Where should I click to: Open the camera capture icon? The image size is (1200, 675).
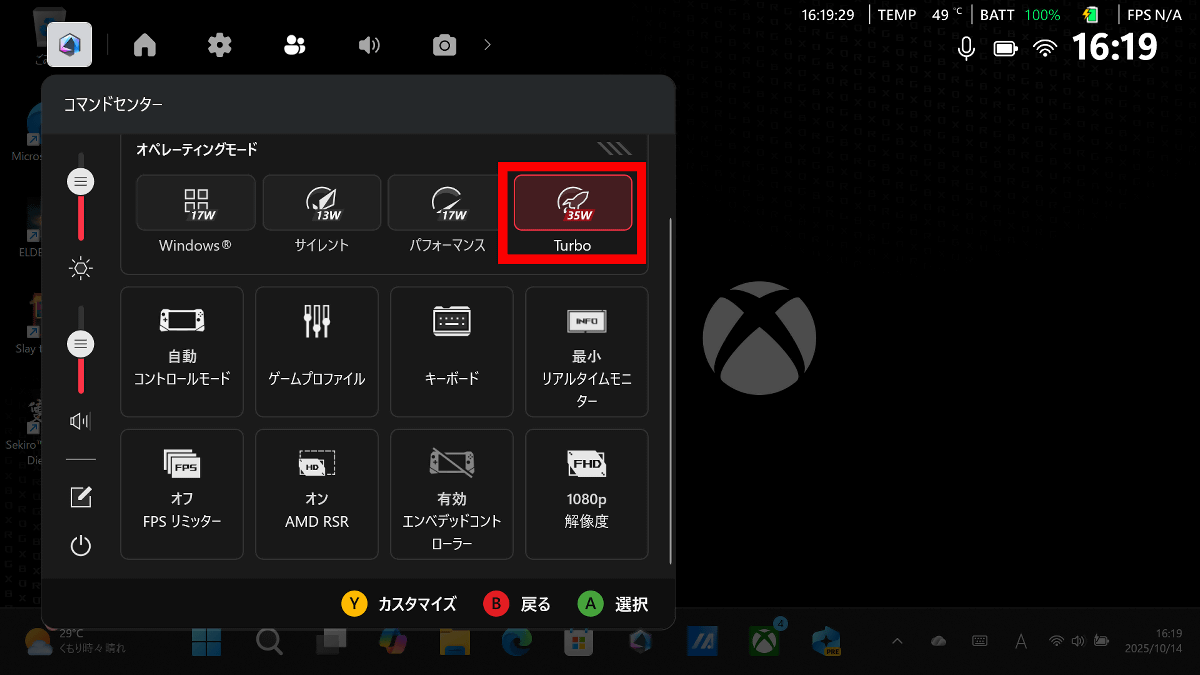444,45
